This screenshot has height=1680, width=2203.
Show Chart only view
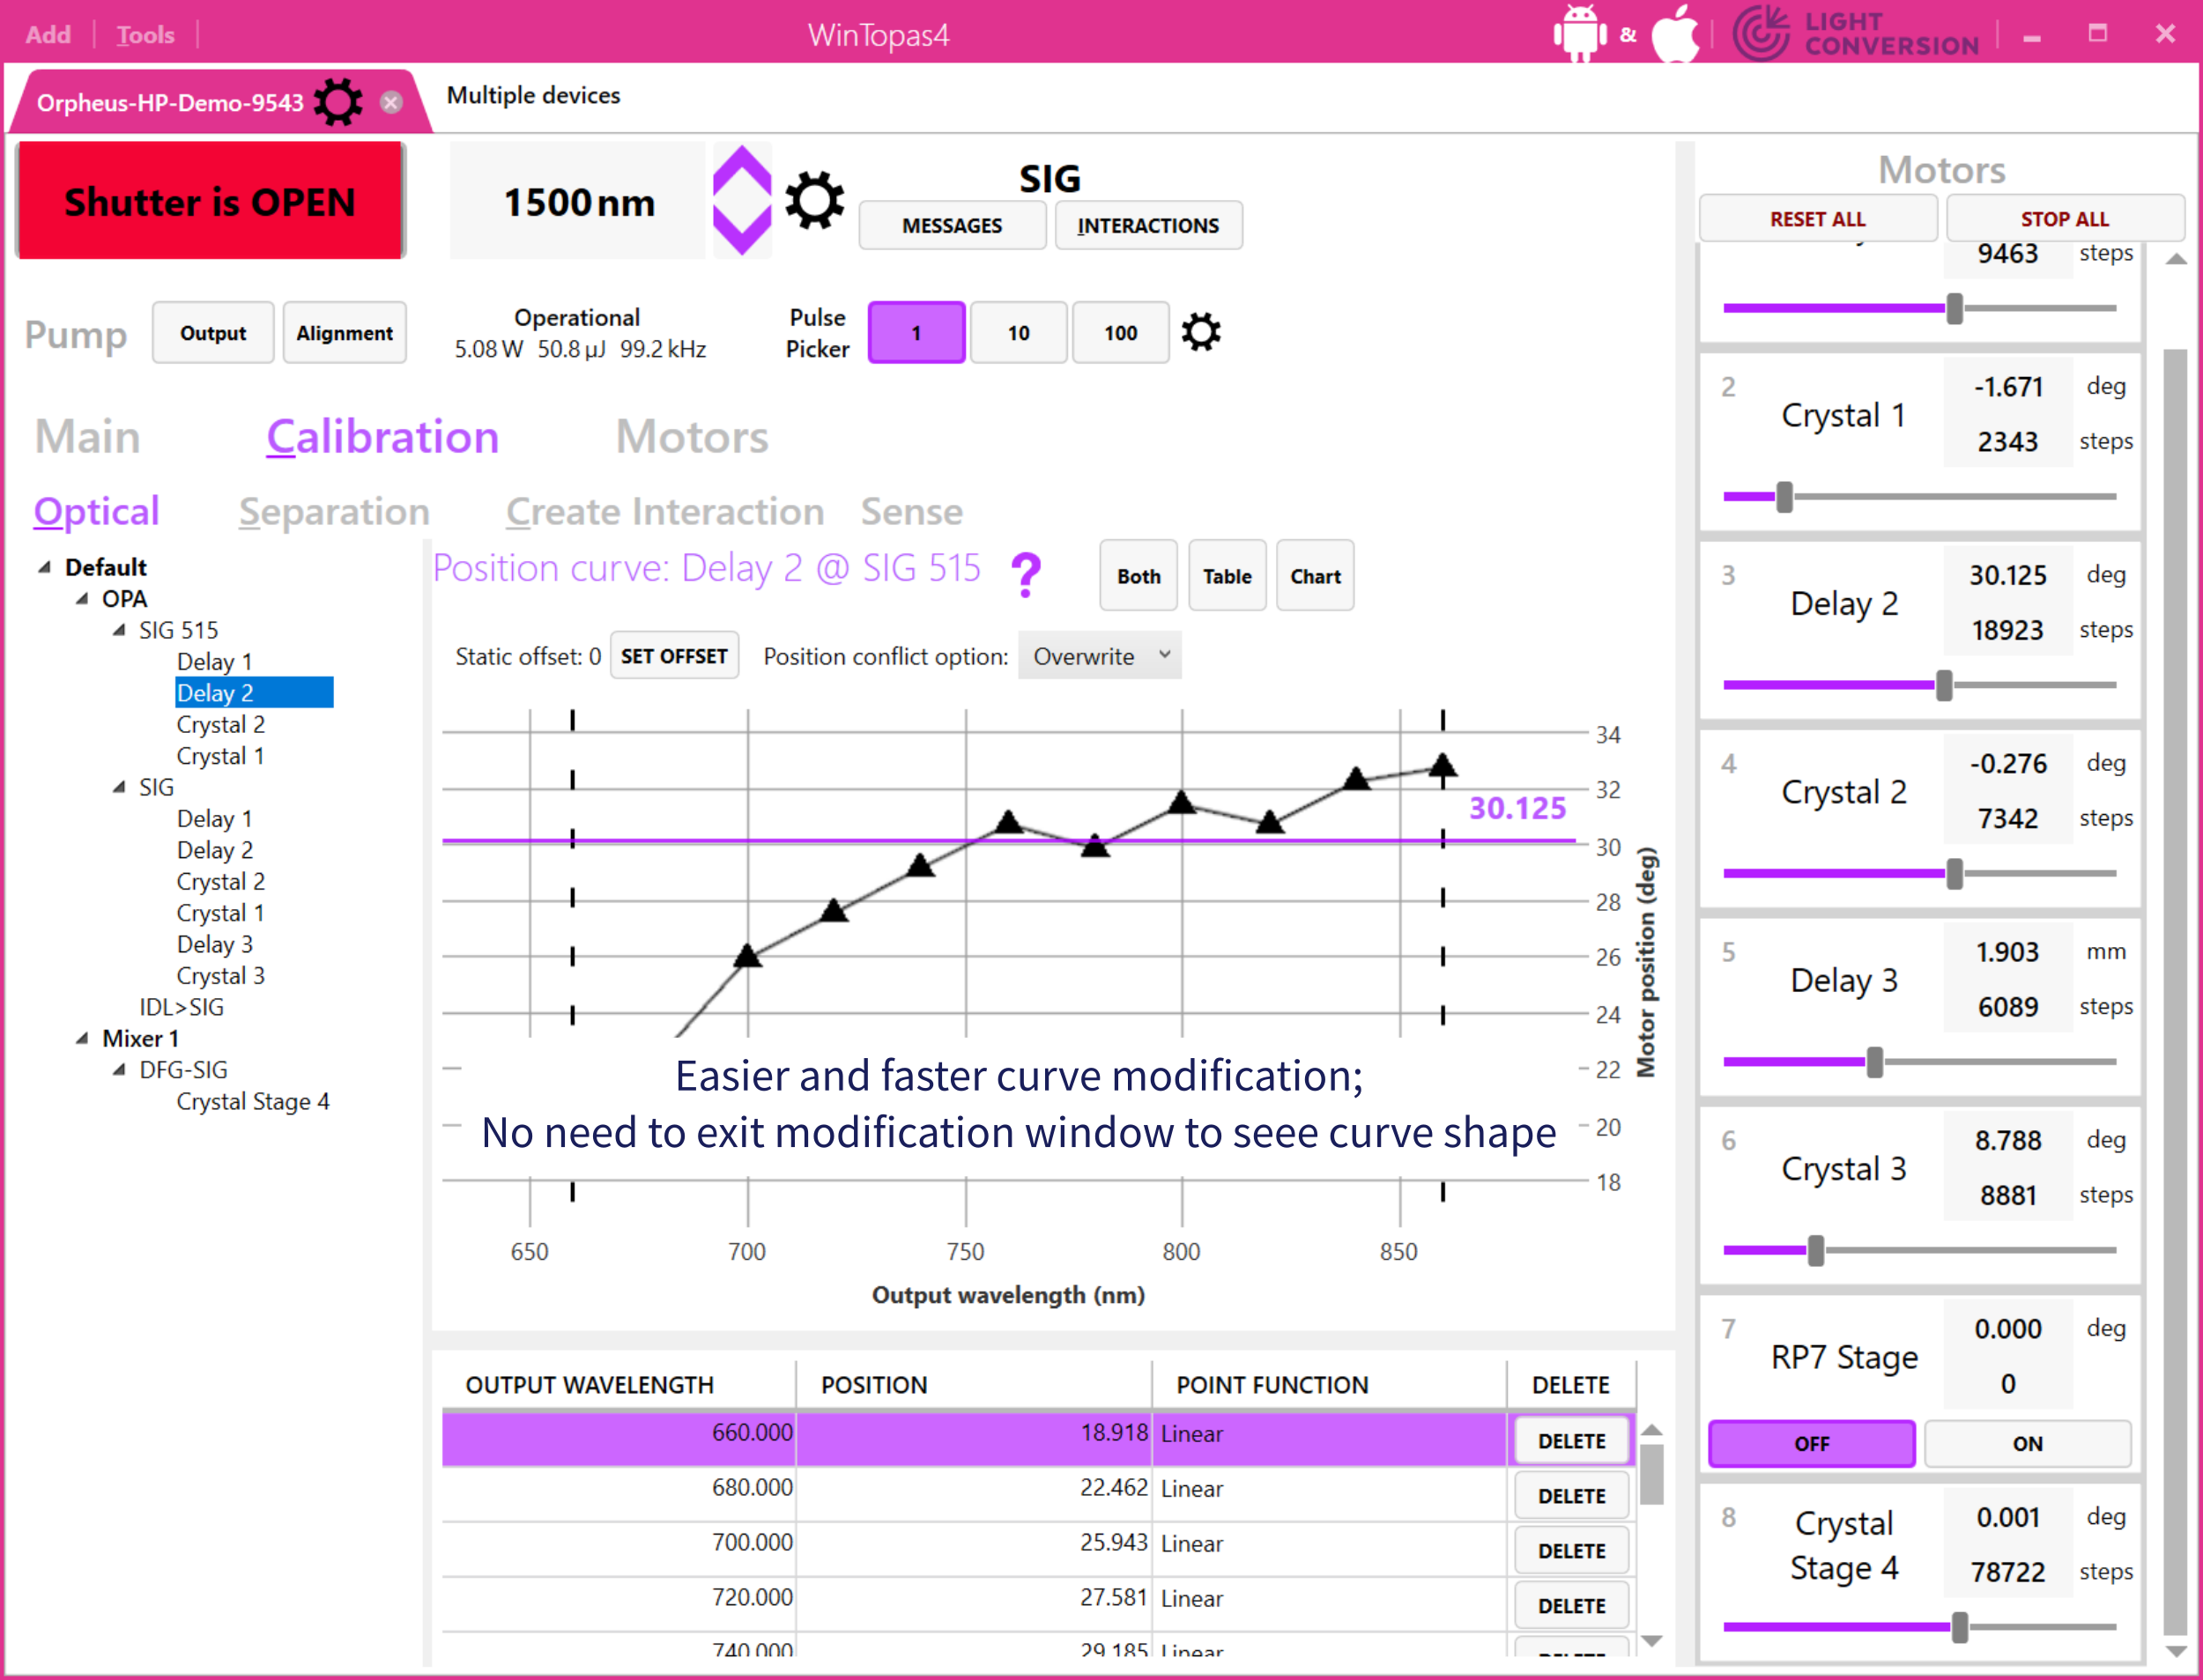pos(1315,576)
